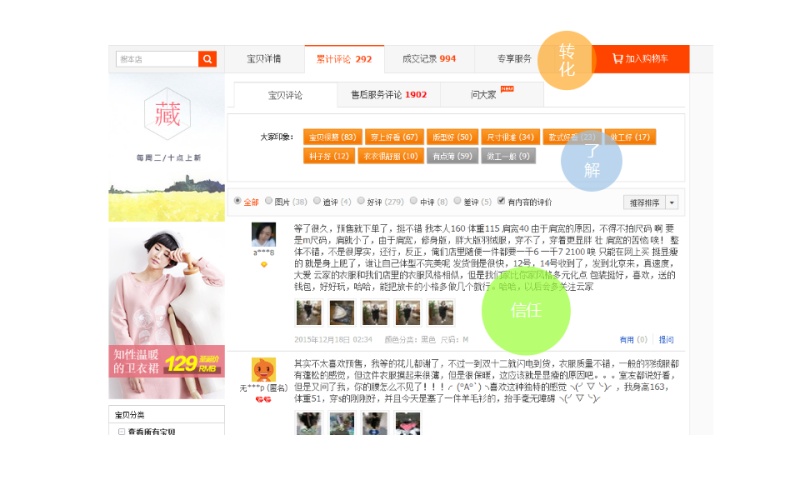Image resolution: width=800 pixels, height=500 pixels.
Task: Click the 宝贝分类 category header
Action: tap(167, 414)
